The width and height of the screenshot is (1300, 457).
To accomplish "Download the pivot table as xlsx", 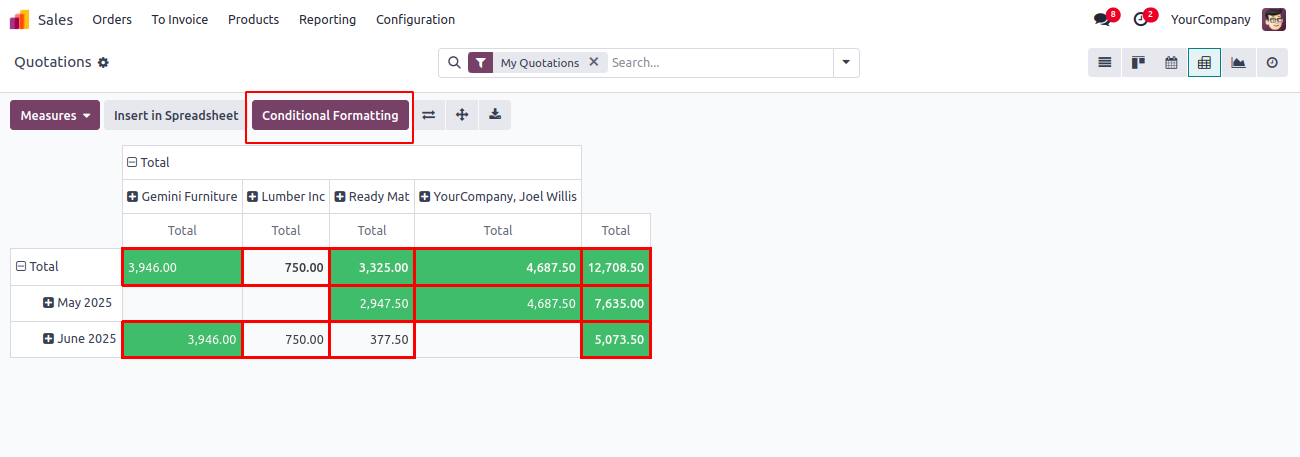I will point(495,115).
